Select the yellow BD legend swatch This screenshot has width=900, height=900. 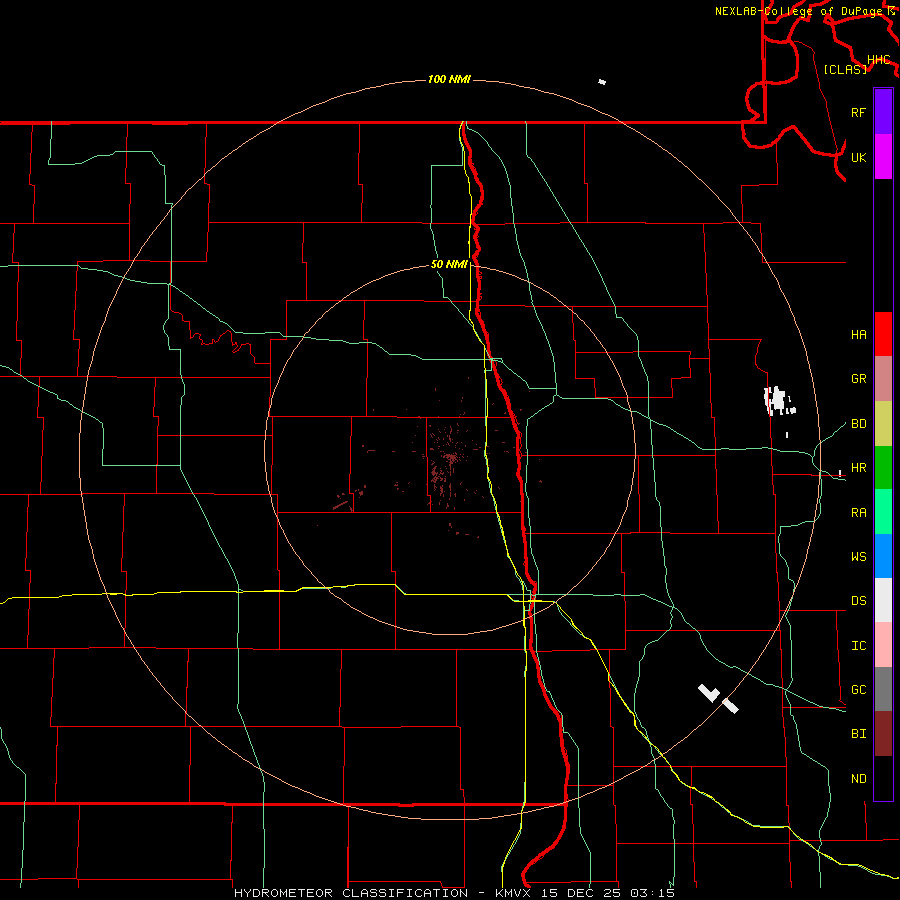(x=883, y=423)
